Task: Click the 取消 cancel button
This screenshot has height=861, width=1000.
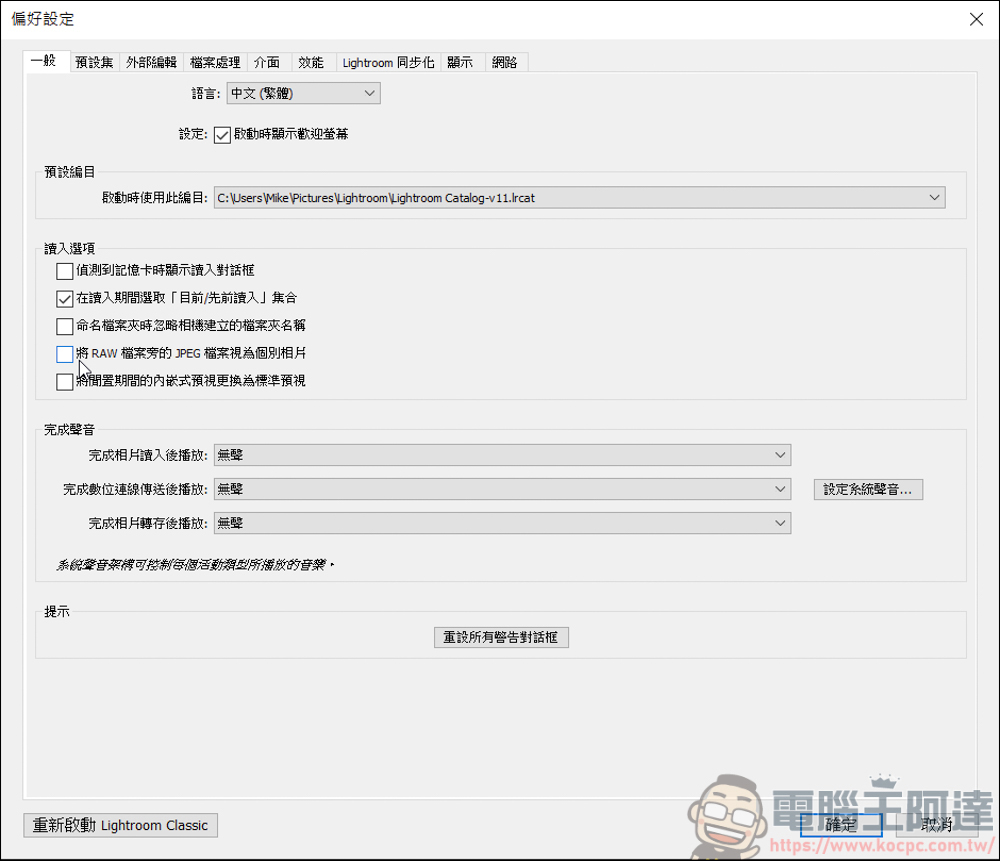Action: pyautogui.click(x=936, y=825)
